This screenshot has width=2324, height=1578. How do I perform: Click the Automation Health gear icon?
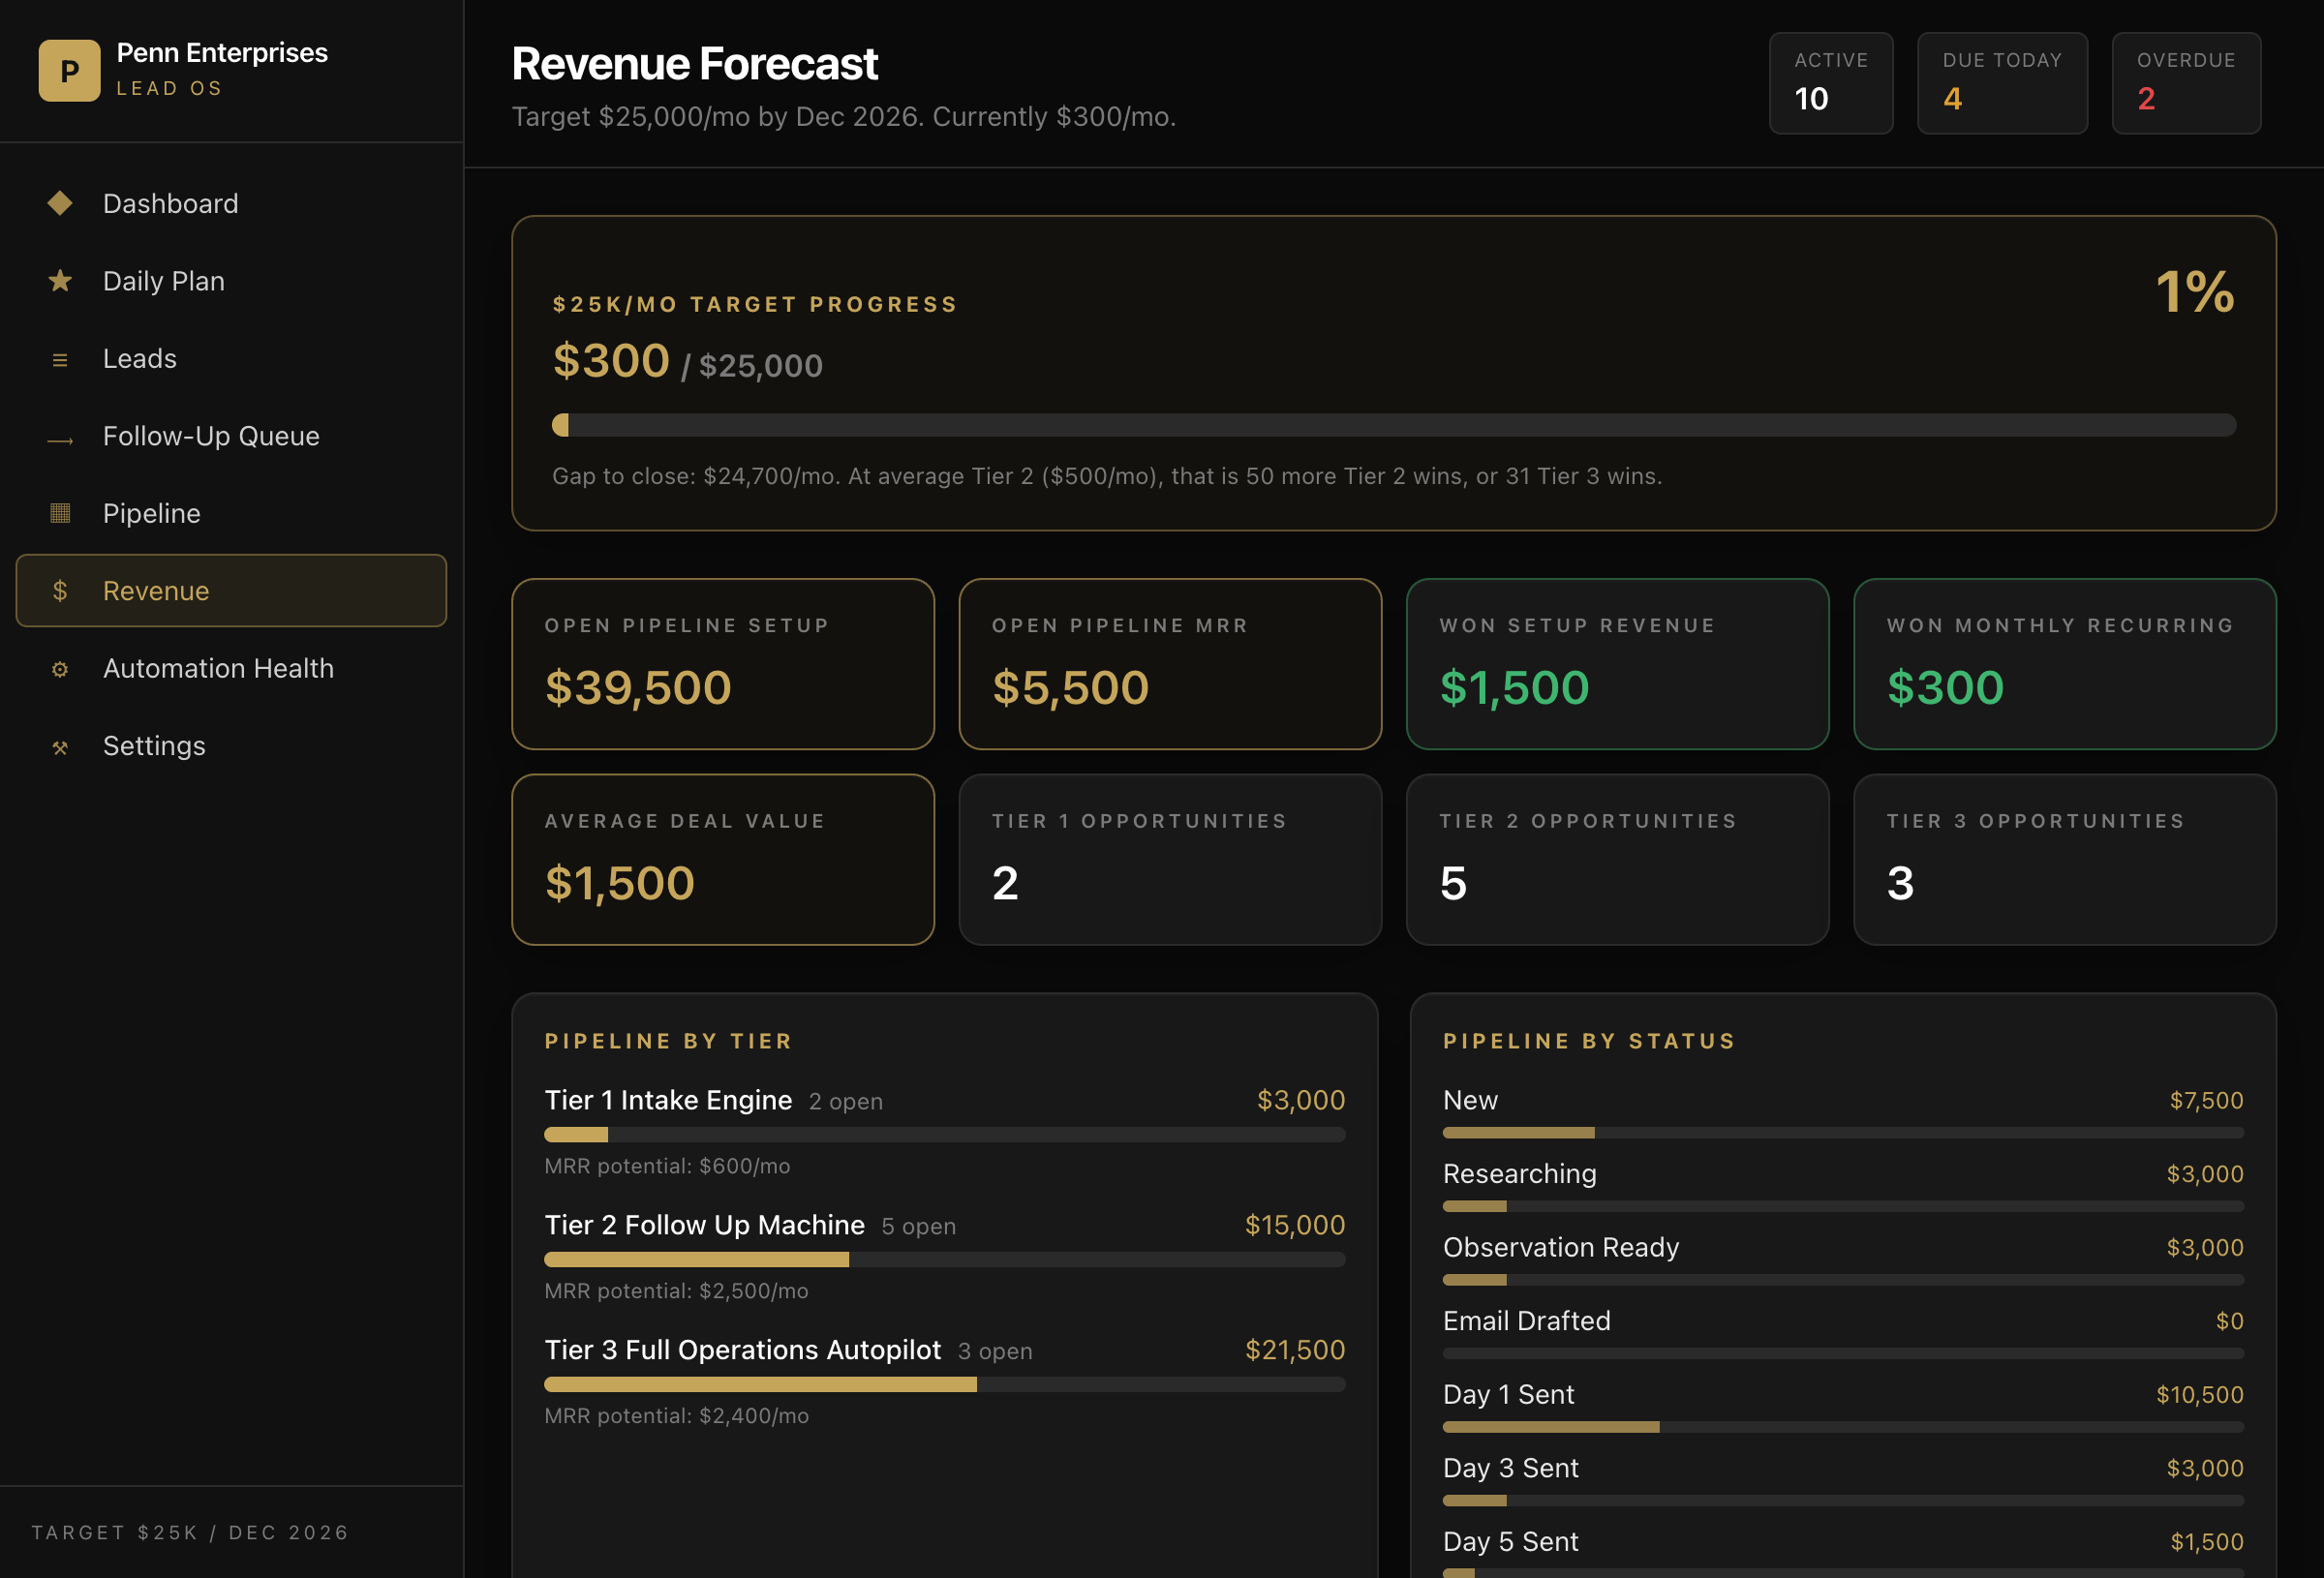point(60,669)
